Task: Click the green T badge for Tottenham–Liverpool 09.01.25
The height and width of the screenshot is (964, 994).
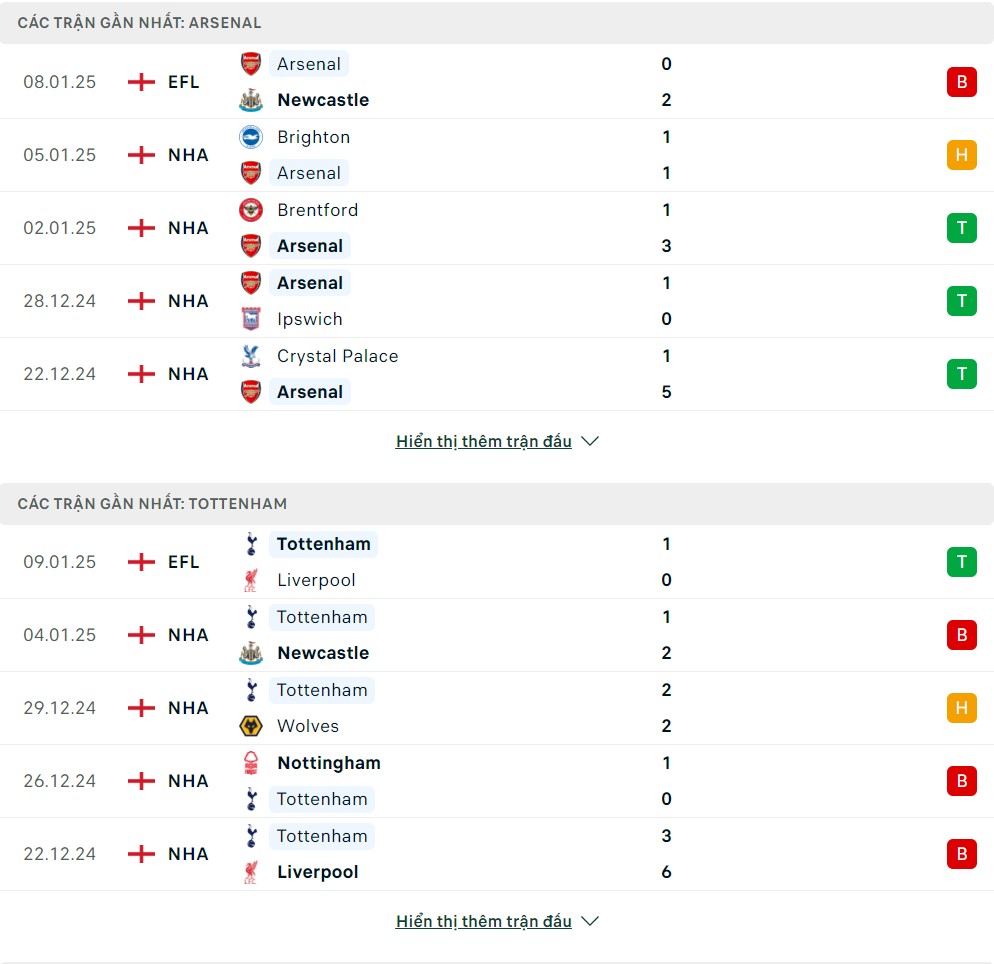Action: (962, 562)
